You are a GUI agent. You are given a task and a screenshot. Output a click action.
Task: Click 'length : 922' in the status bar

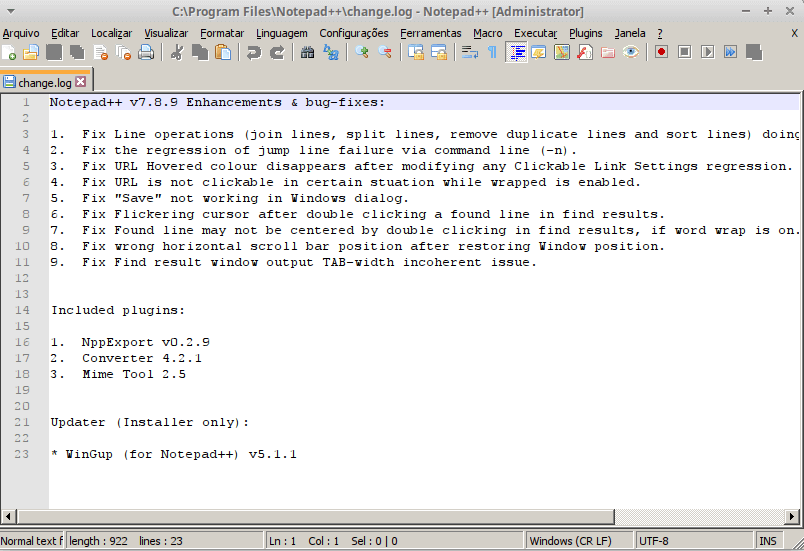point(98,541)
